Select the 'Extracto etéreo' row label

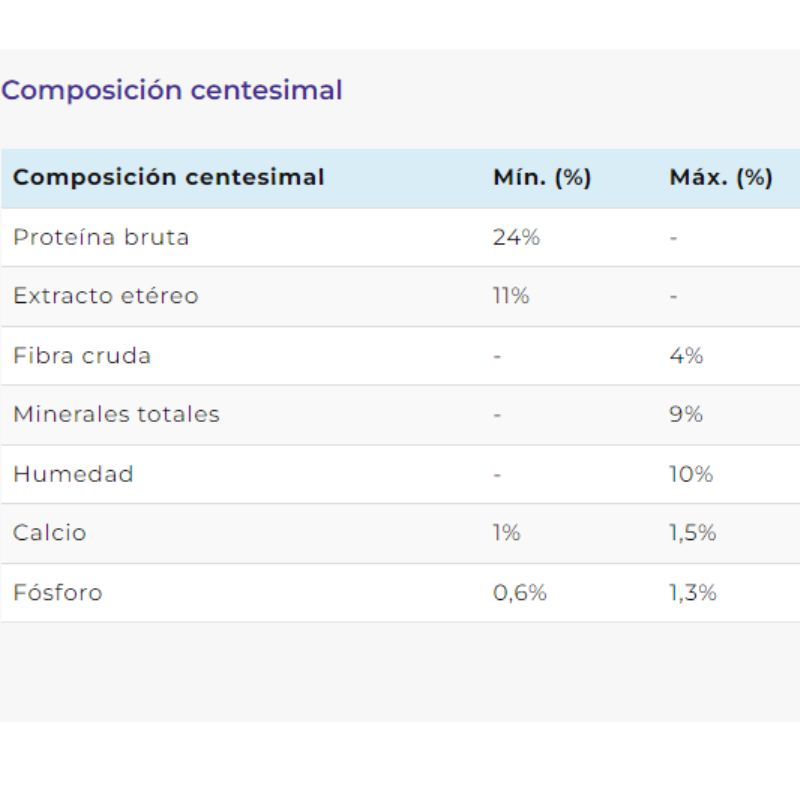(x=106, y=296)
